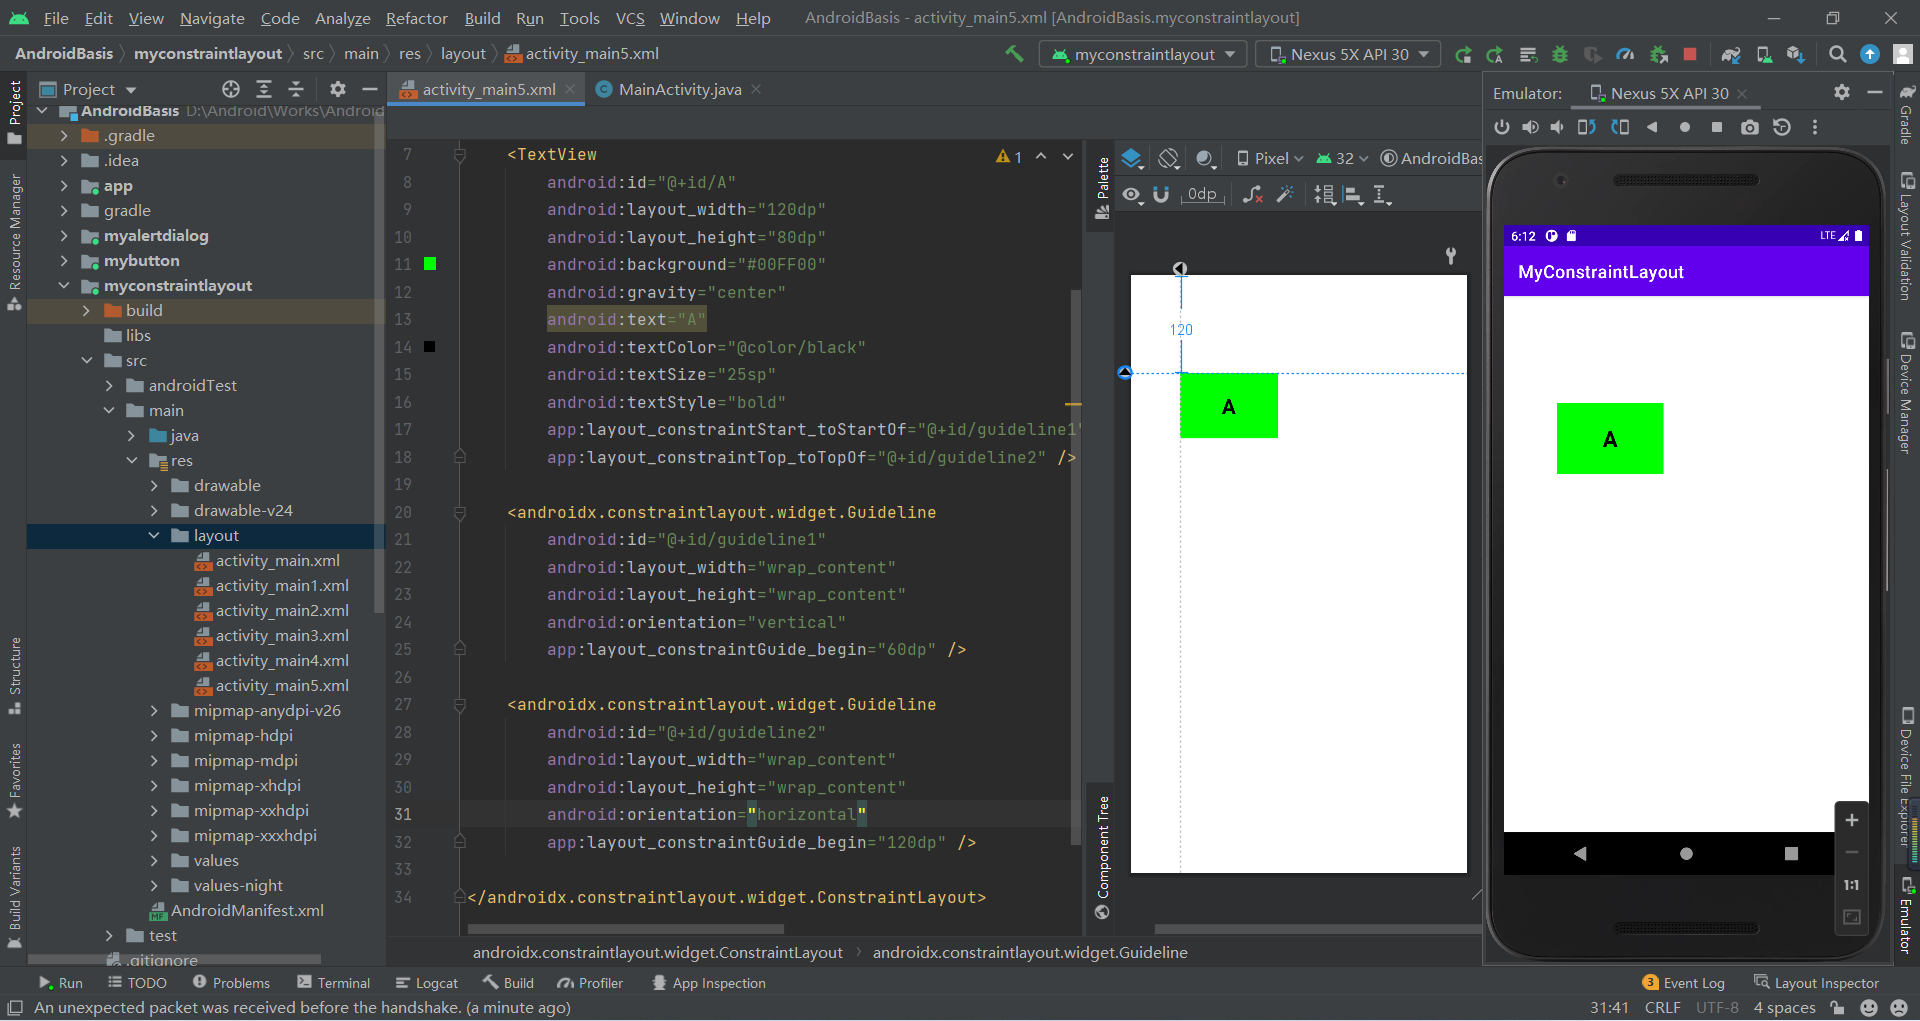Screen dimensions: 1920x1021
Task: Open emulator snapshots clock icon
Action: click(1782, 127)
